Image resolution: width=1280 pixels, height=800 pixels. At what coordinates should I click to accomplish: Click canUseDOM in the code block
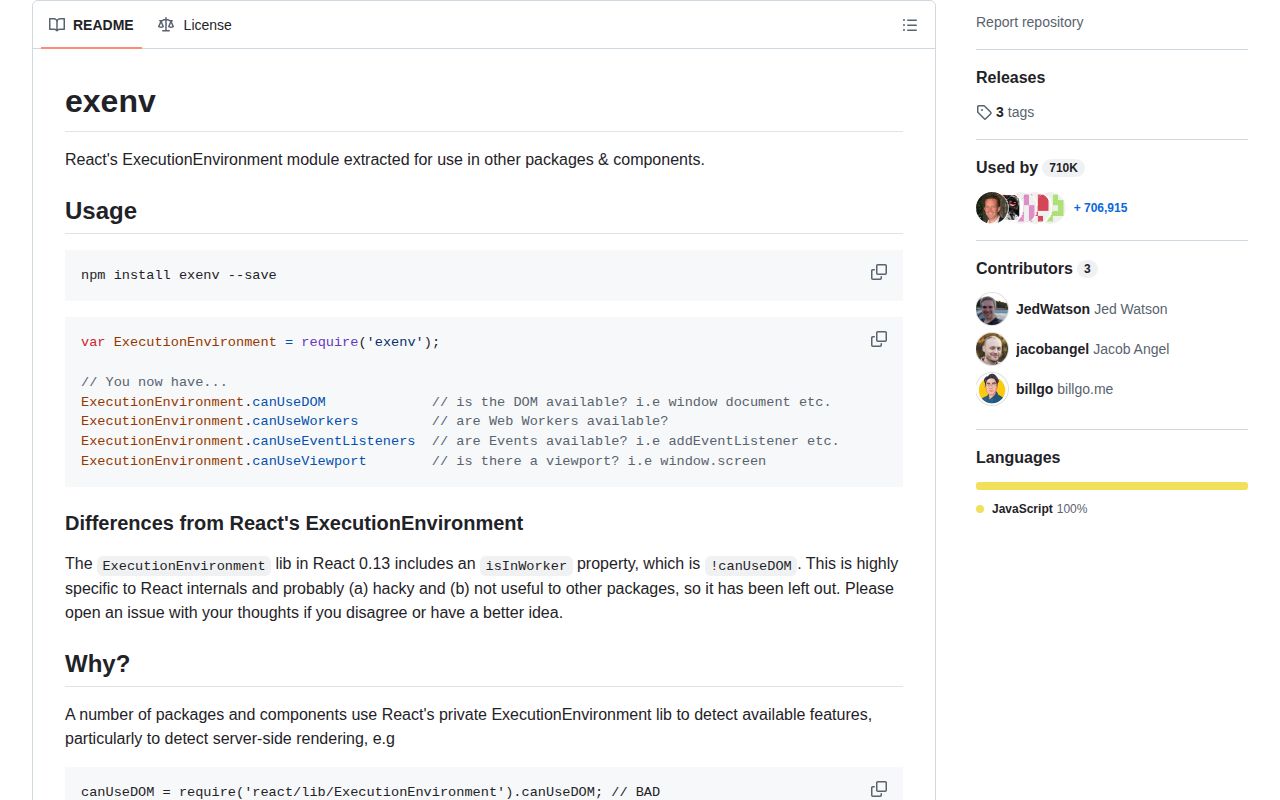click(x=289, y=402)
